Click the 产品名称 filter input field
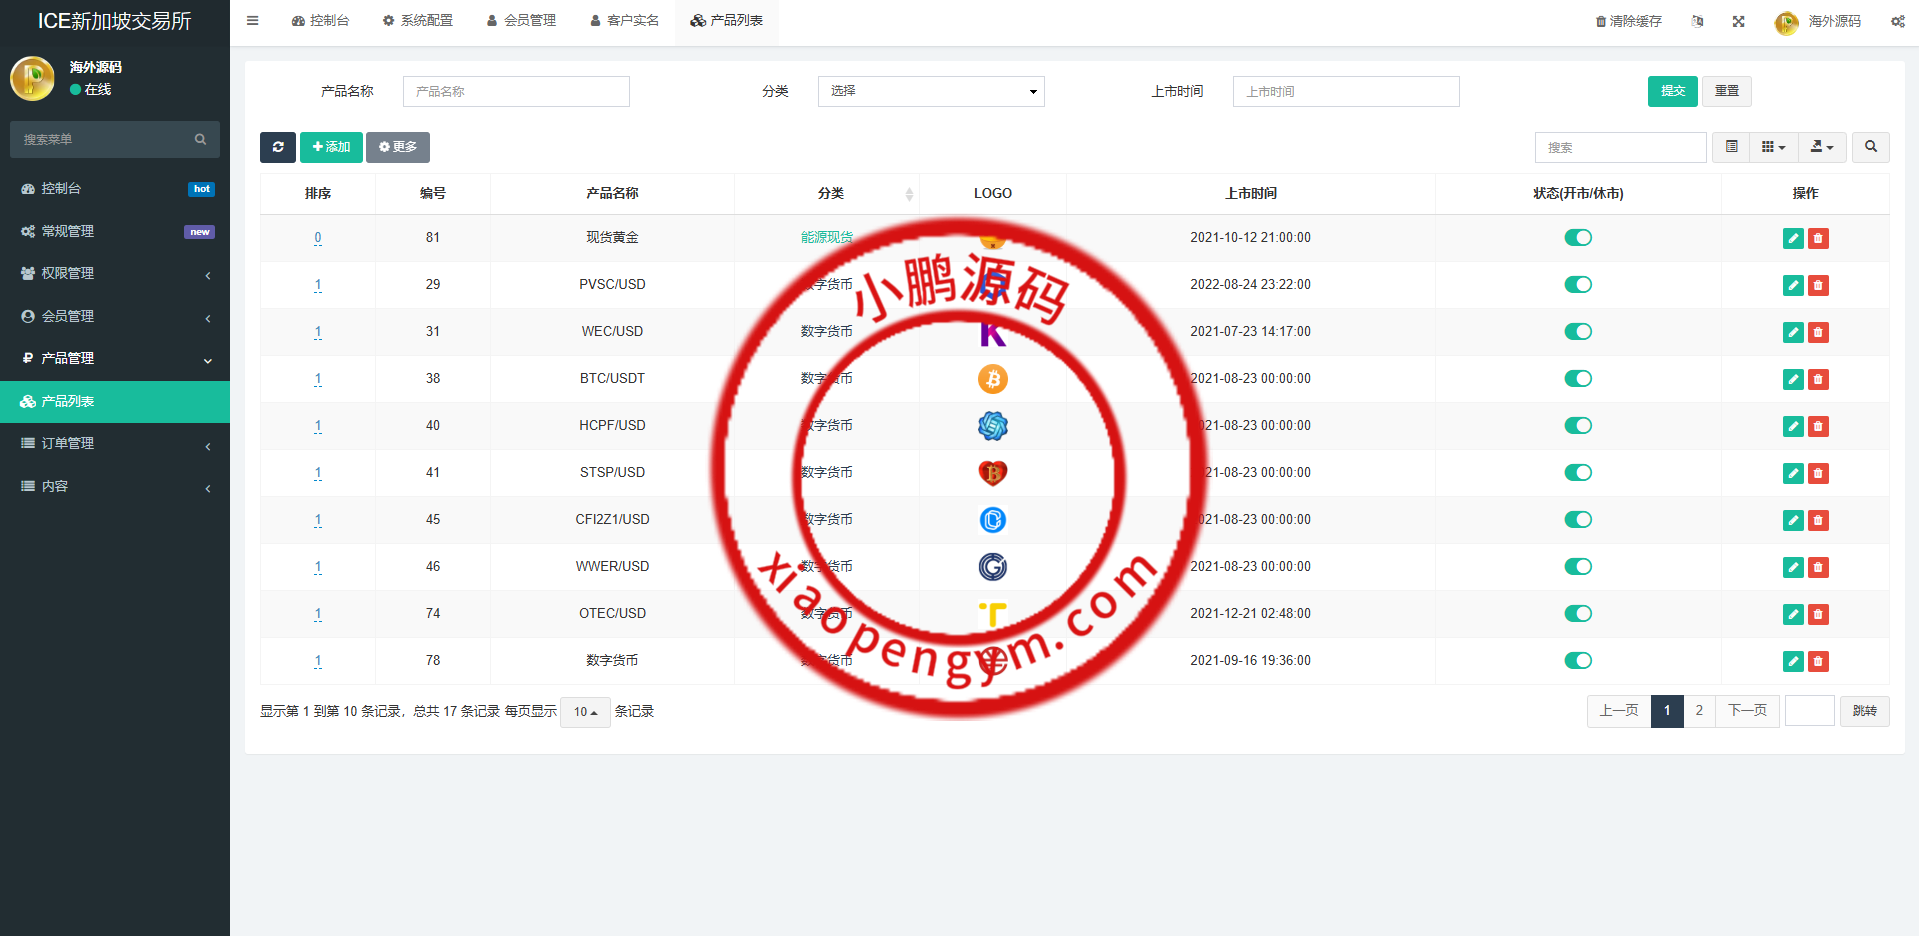This screenshot has width=1919, height=936. tap(516, 91)
